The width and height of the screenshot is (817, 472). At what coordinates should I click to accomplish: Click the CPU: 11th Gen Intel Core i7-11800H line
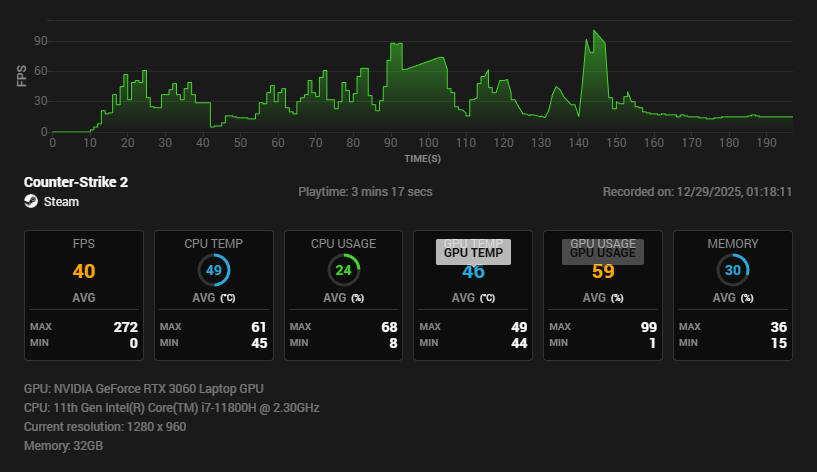pyautogui.click(x=171, y=407)
